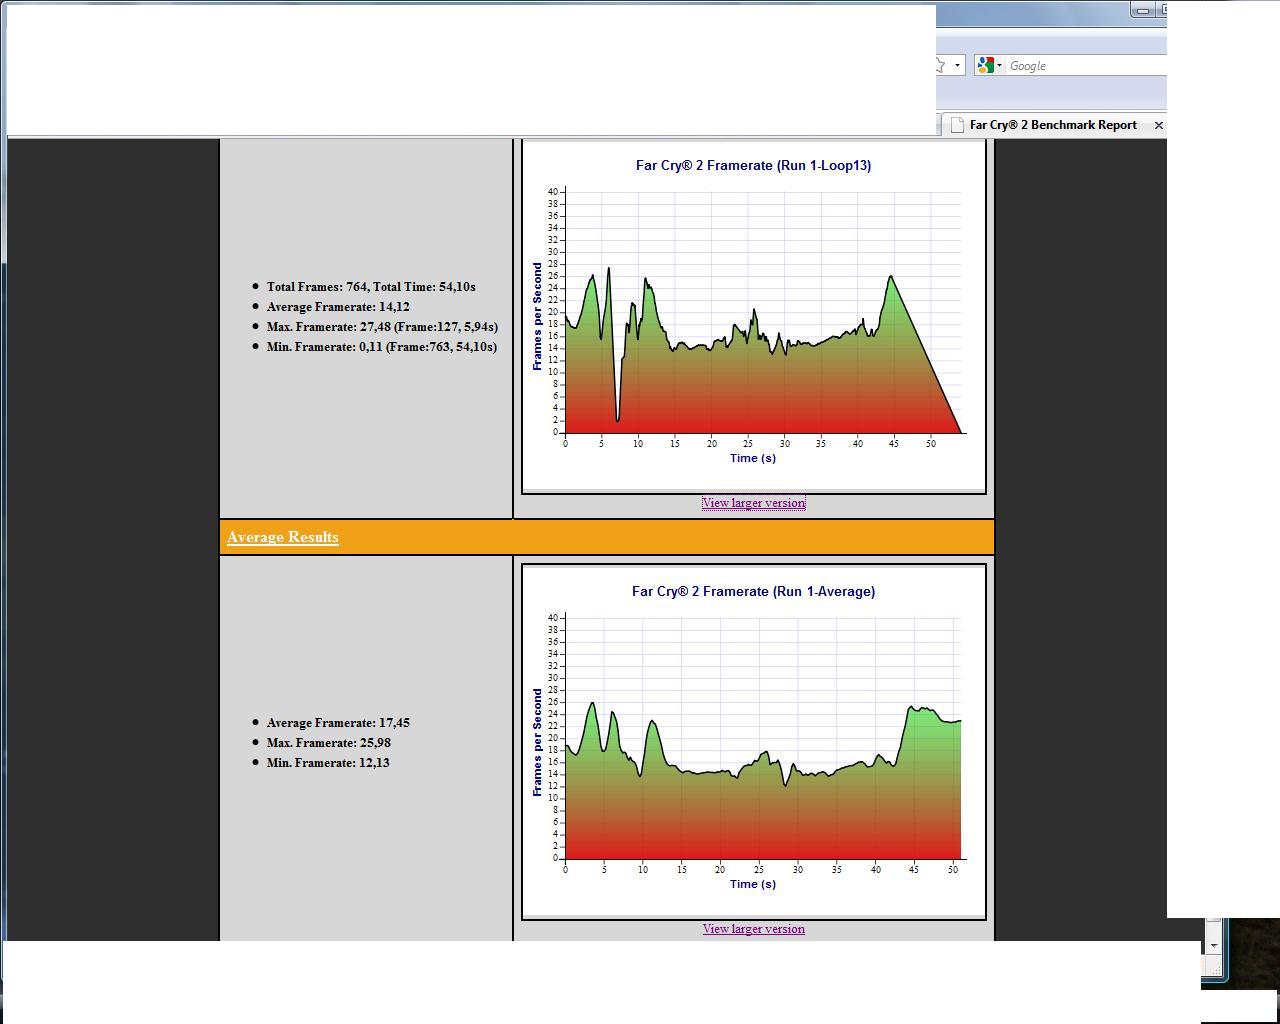Select text 'Min. Framerate: 0,11 (Frame:763, 54,10s)'
1280x1024 pixels.
pyautogui.click(x=382, y=347)
